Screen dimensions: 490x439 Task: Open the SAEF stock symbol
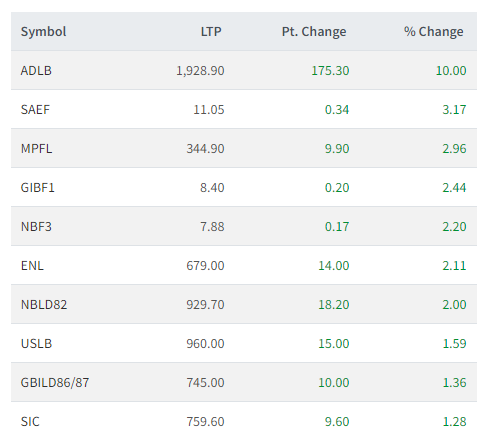point(35,110)
